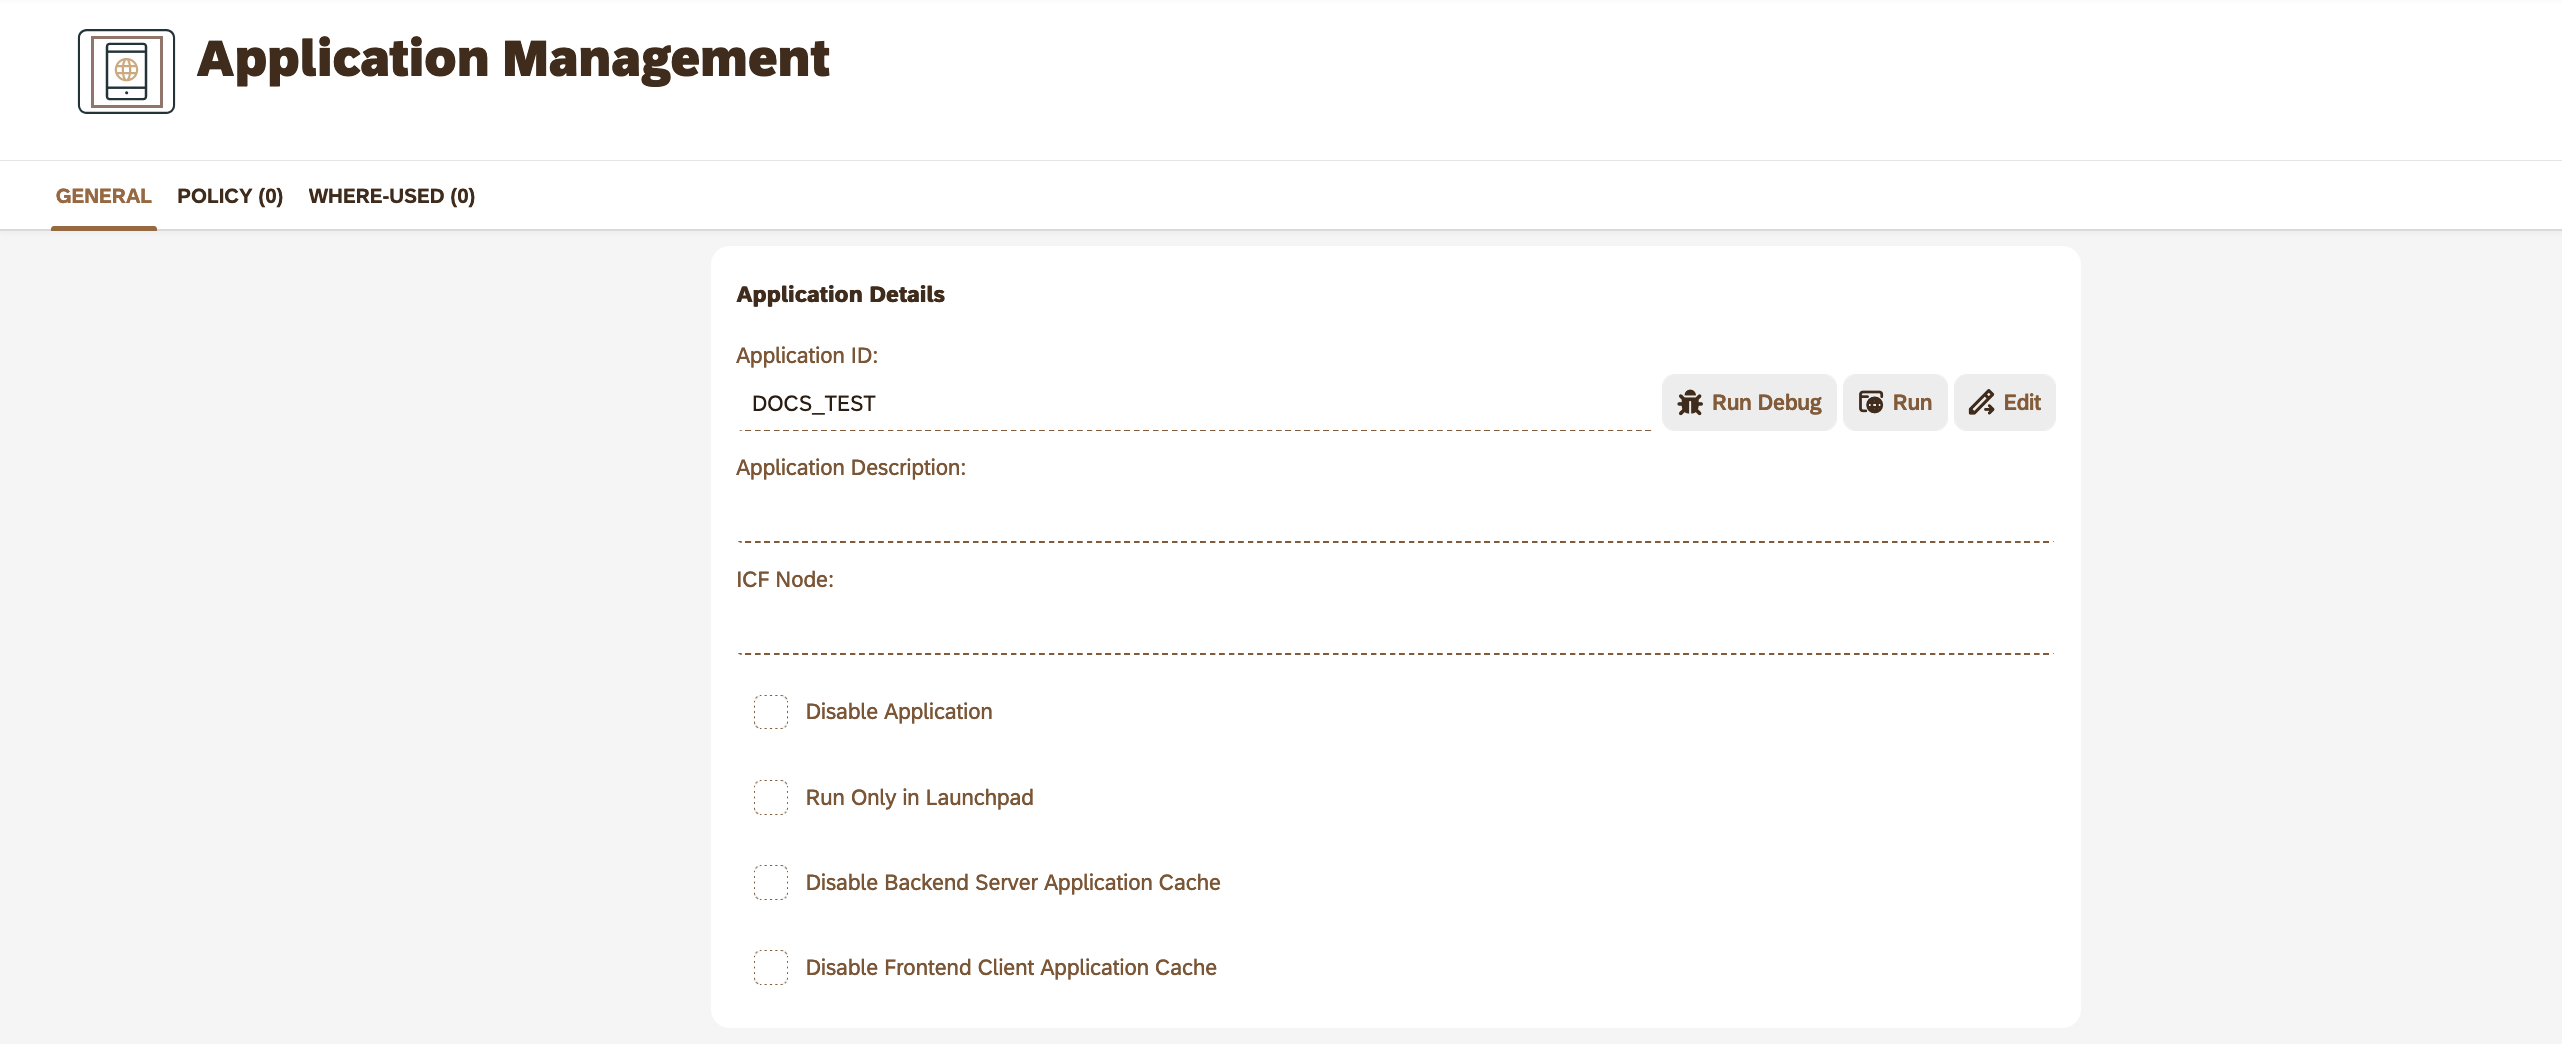Click the globe symbol inside the header icon
The width and height of the screenshot is (2562, 1044).
[x=126, y=70]
